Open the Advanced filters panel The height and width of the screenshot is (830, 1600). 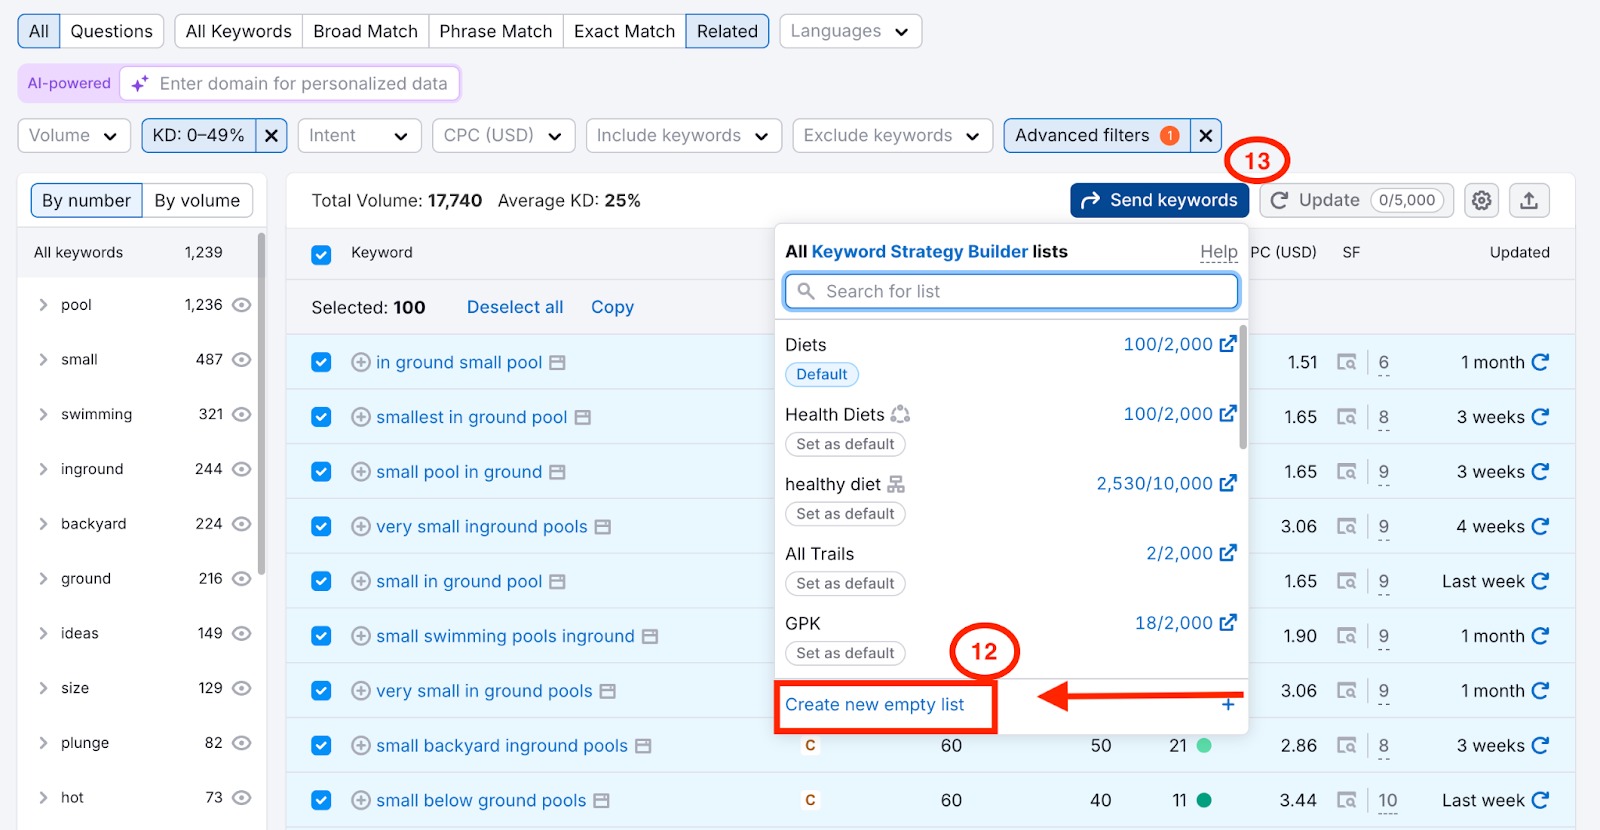pyautogui.click(x=1097, y=135)
